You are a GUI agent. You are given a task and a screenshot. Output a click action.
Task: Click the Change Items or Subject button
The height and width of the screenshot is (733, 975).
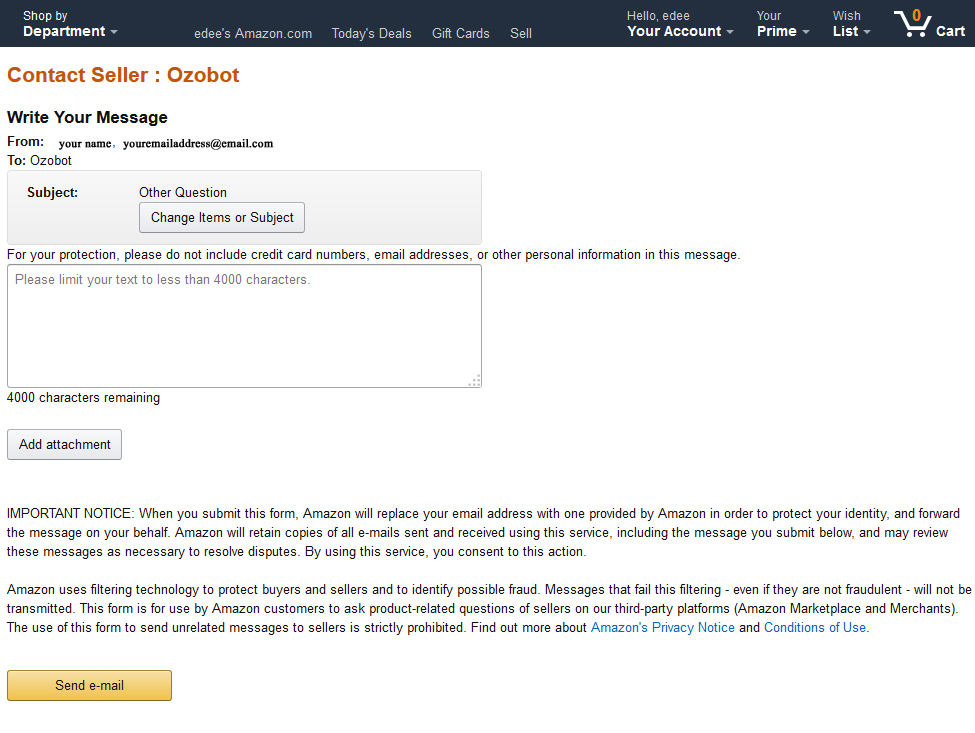click(x=222, y=218)
